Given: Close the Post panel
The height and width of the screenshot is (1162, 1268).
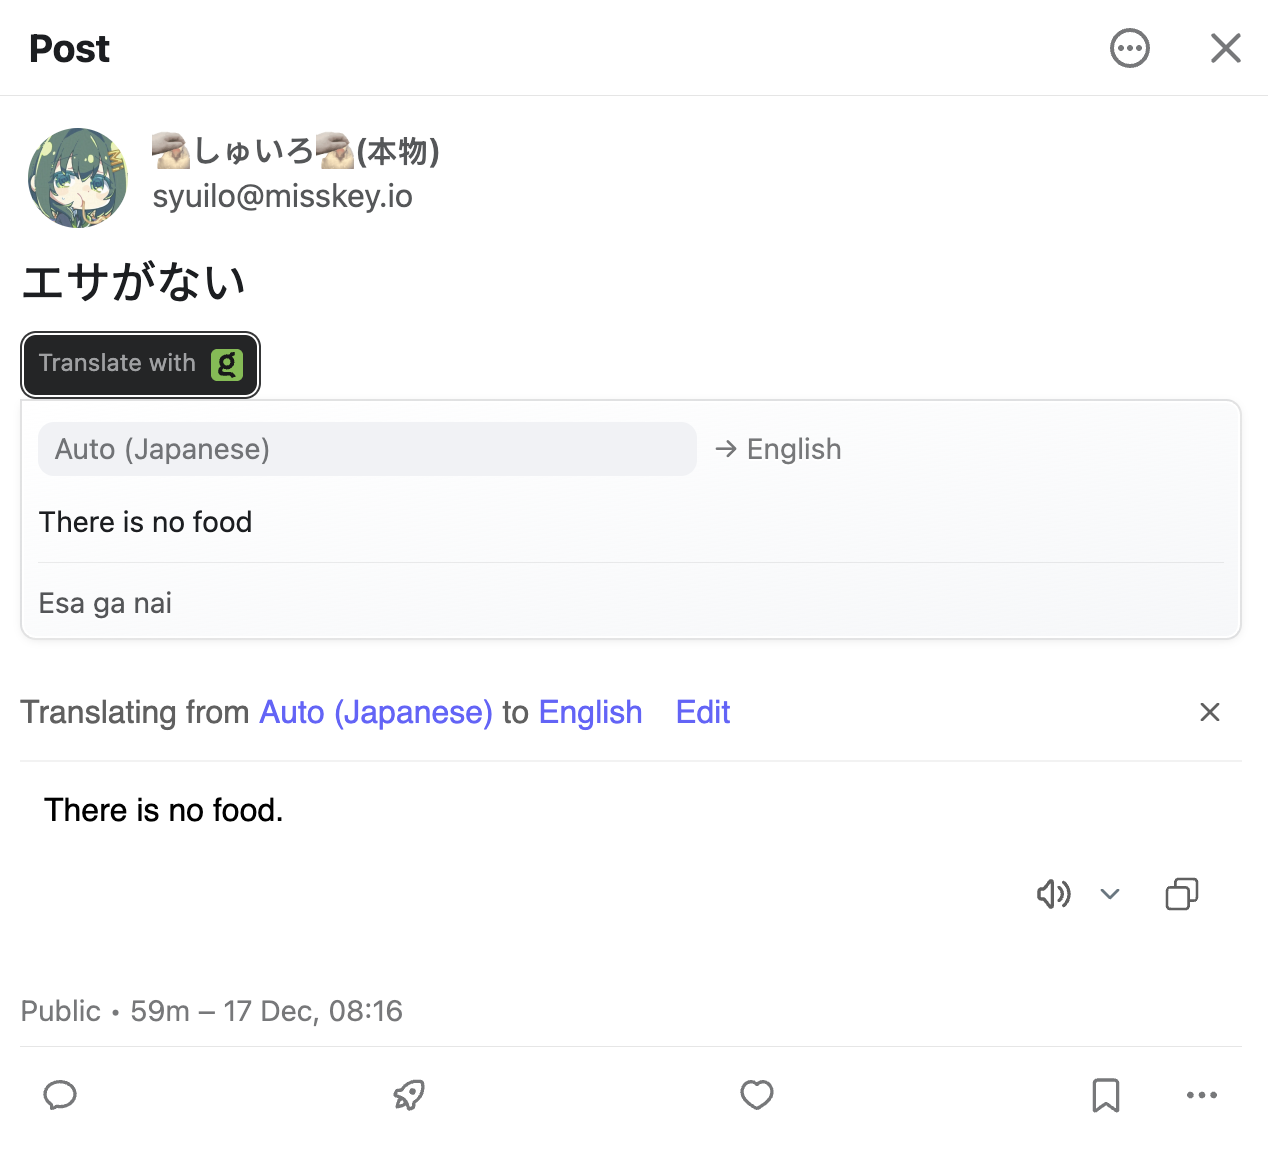Looking at the screenshot, I should [x=1225, y=48].
